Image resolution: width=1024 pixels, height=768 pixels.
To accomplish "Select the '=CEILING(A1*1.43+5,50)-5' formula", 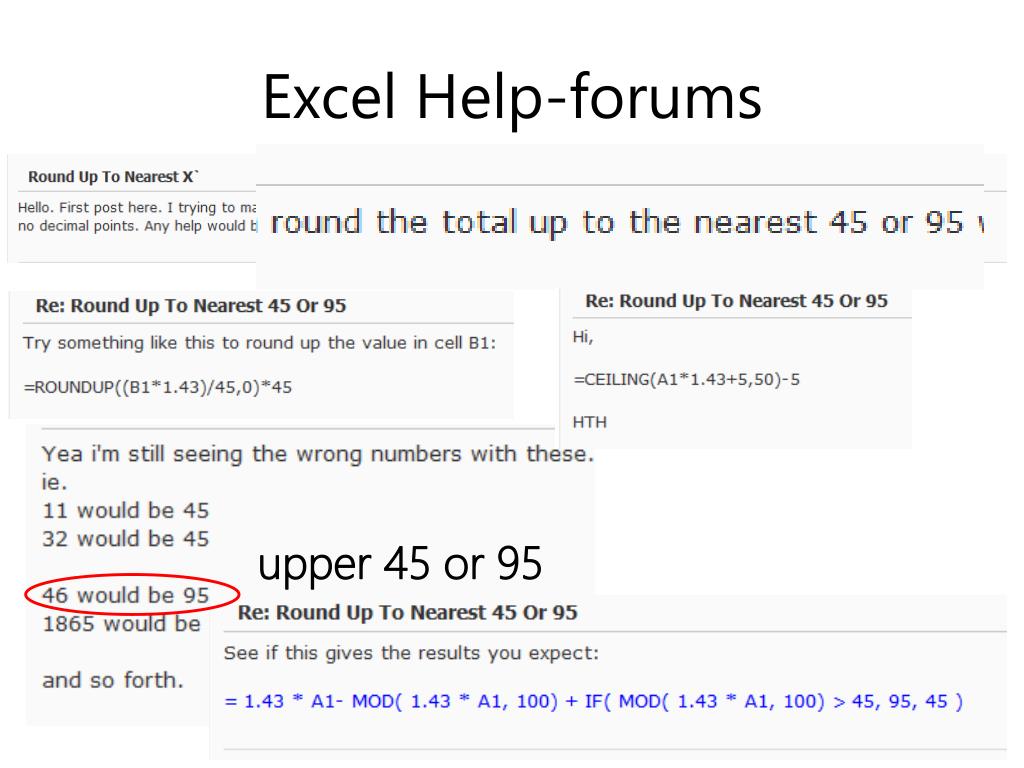I will [686, 379].
